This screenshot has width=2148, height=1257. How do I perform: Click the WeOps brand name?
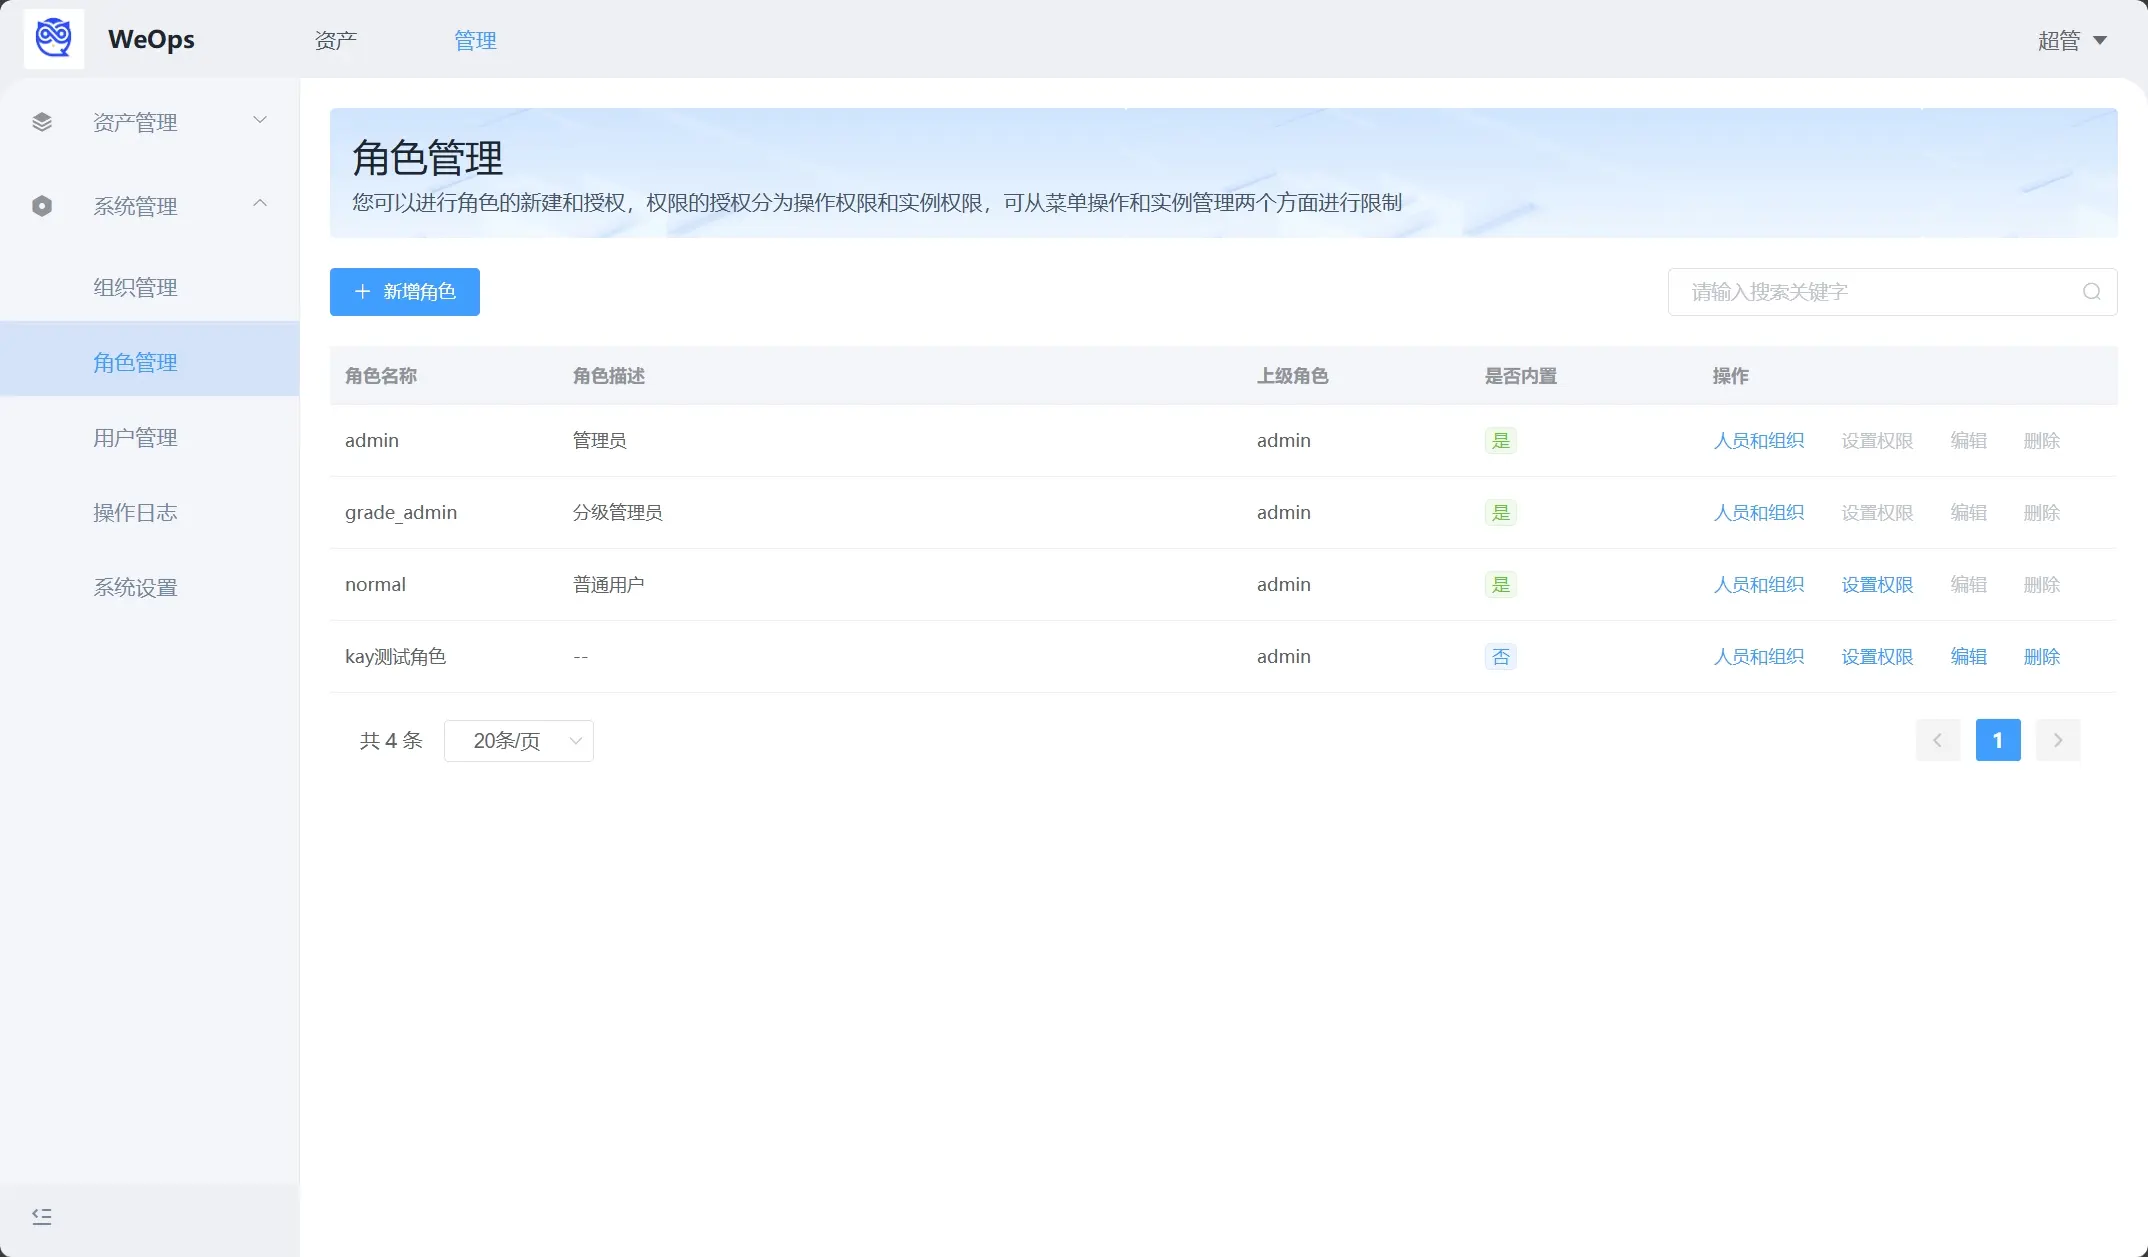(151, 39)
